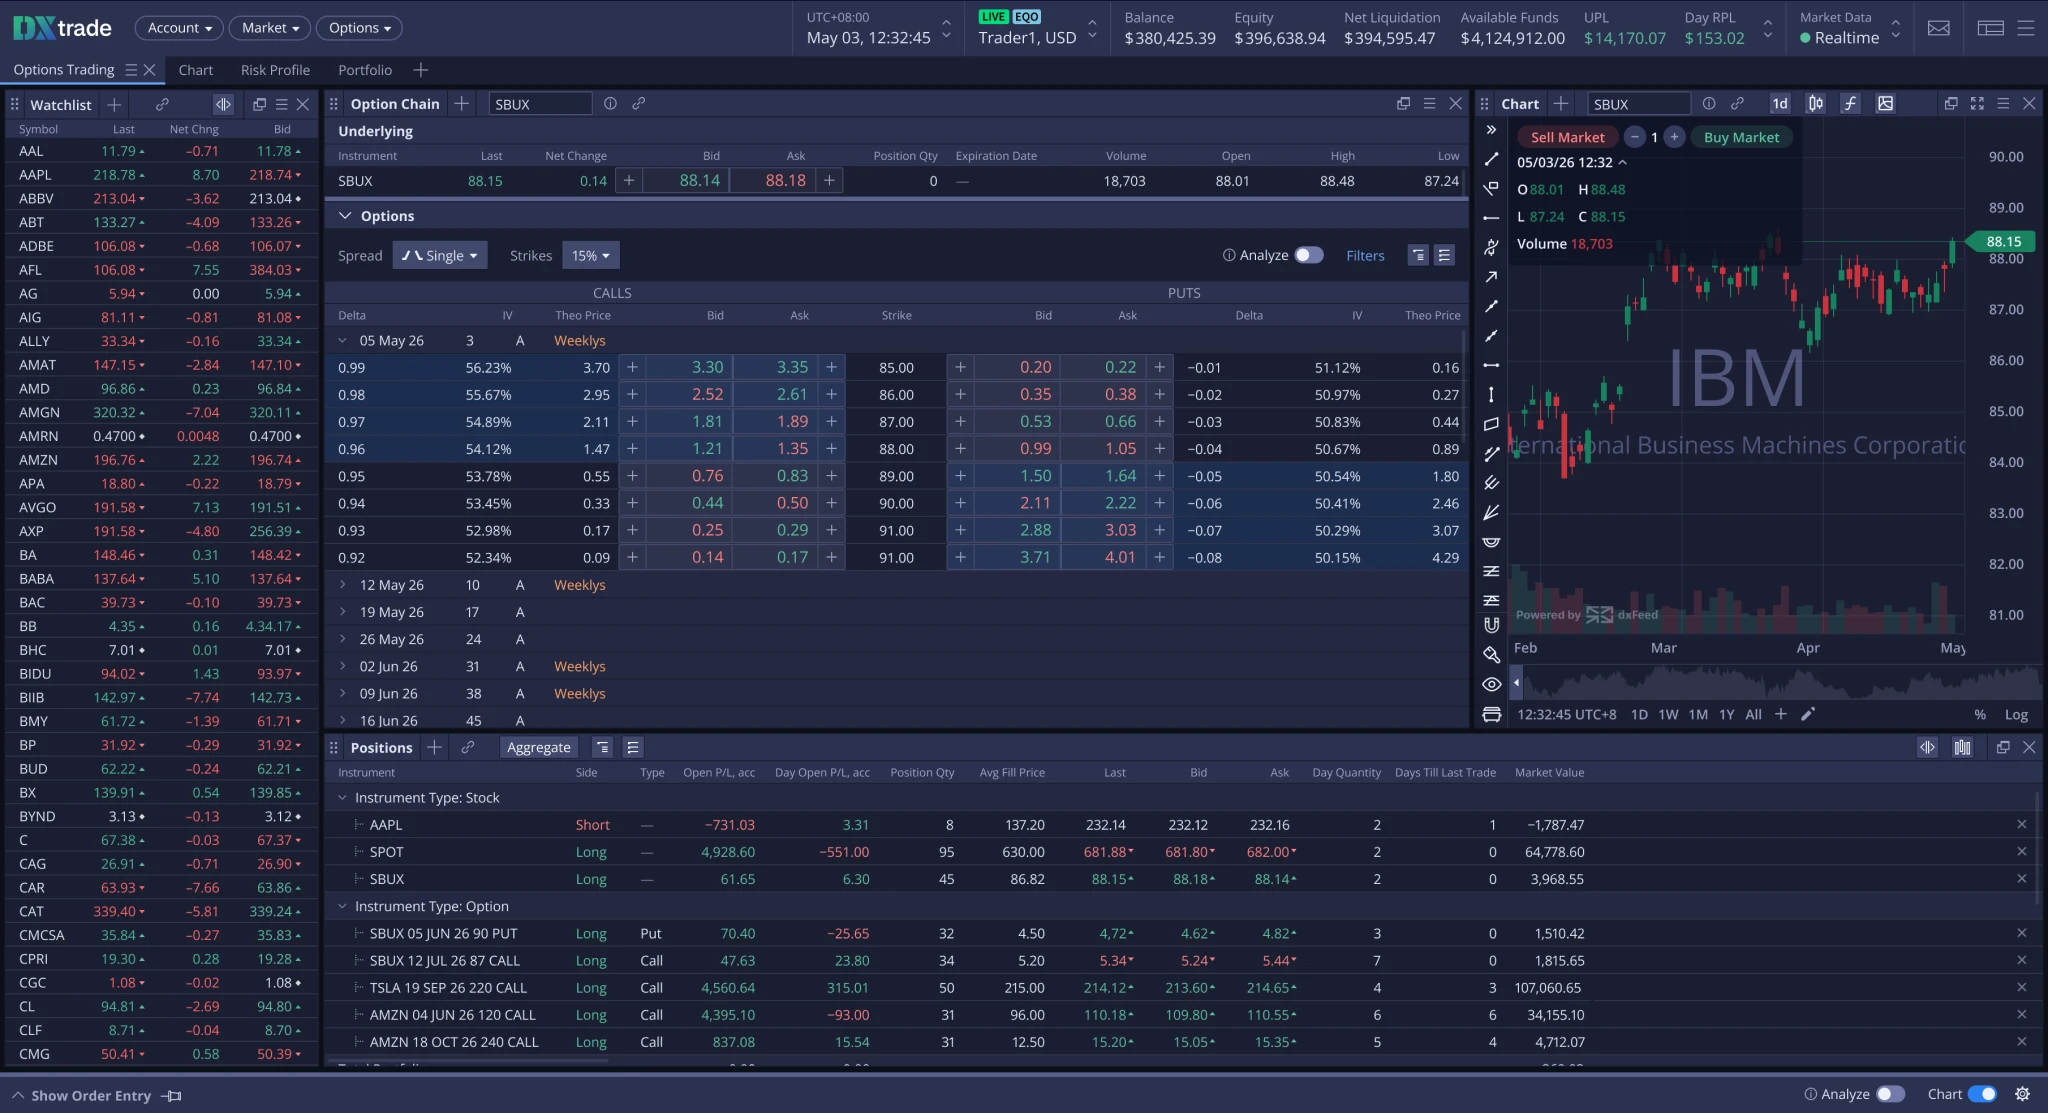2048x1113 pixels.
Task: Open Filters in Option Chain
Action: tap(1365, 255)
